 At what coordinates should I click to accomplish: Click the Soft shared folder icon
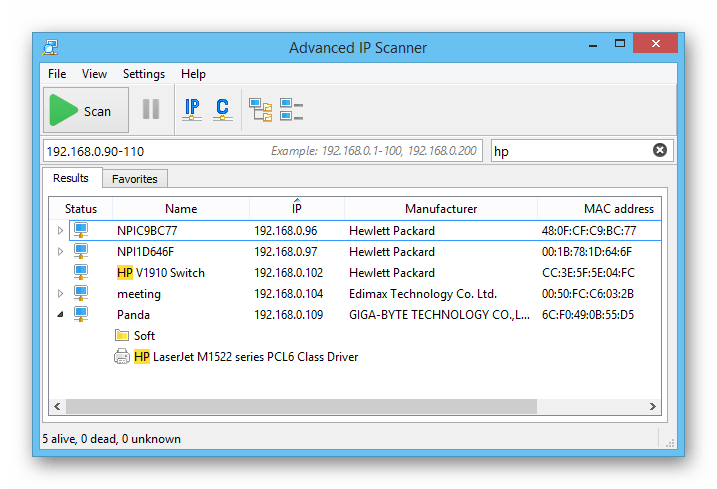click(122, 335)
